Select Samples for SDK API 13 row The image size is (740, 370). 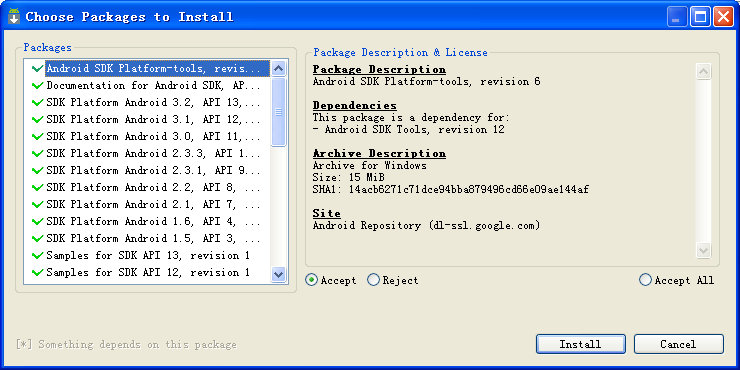147,255
